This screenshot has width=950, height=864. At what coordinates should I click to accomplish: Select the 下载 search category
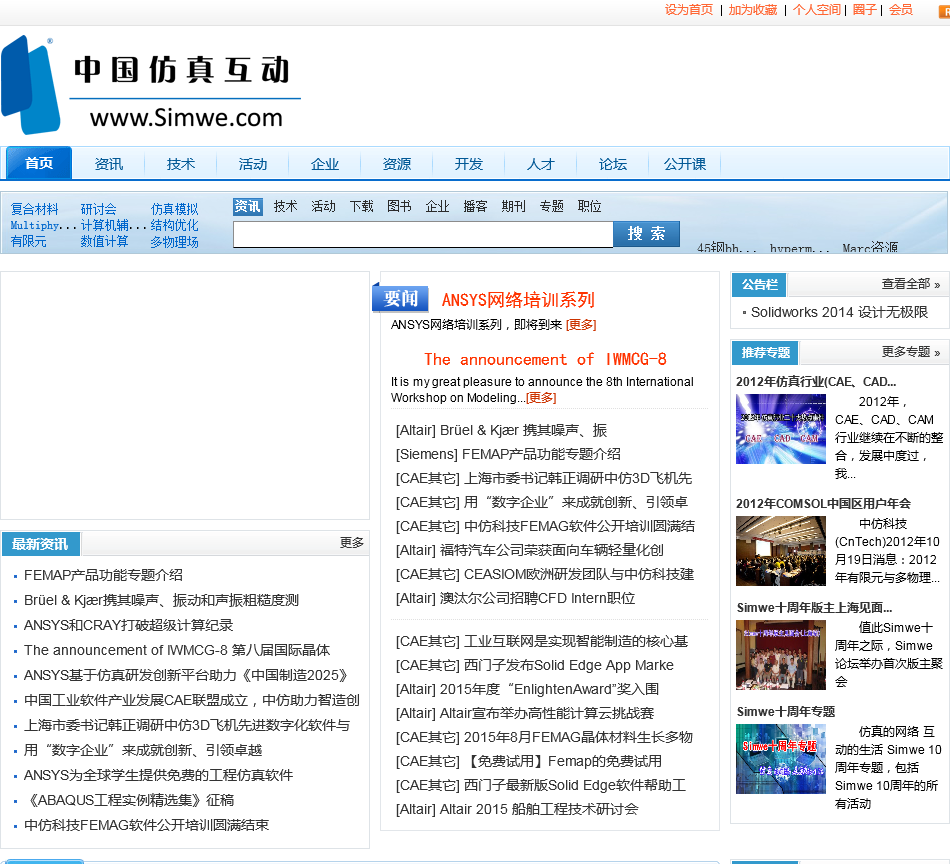[x=362, y=207]
